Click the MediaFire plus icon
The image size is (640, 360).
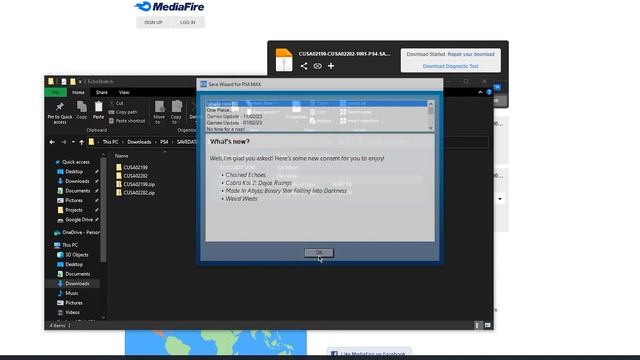pos(331,66)
